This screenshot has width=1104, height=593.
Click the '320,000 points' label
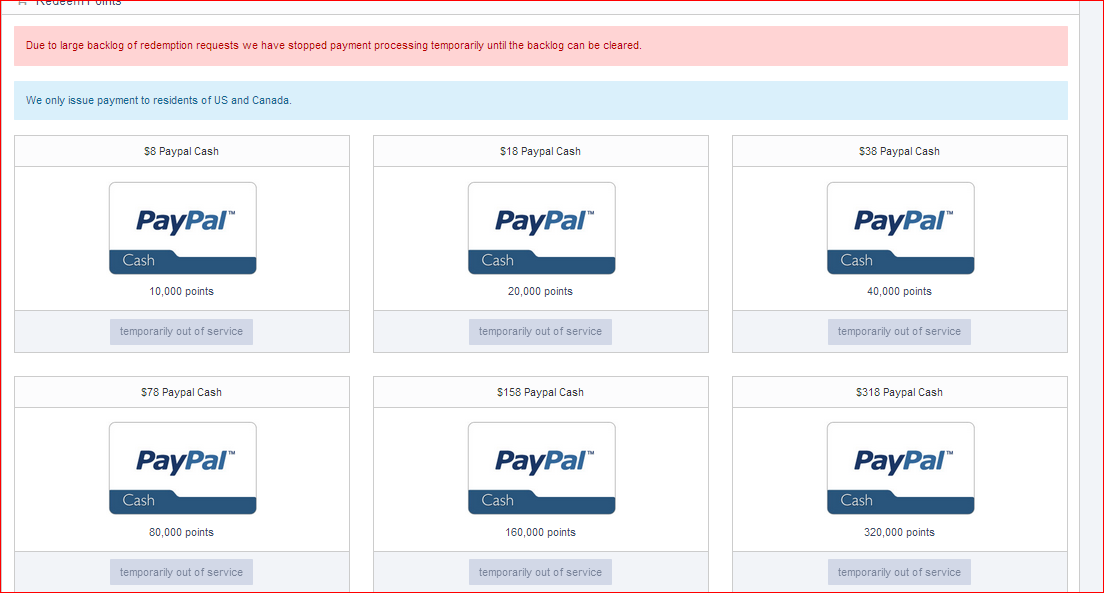[x=899, y=532]
